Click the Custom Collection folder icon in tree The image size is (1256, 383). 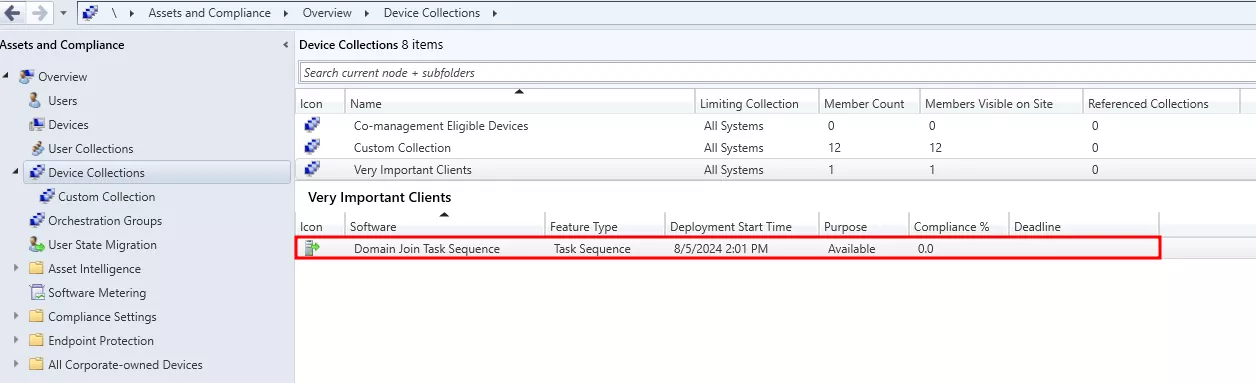click(47, 196)
